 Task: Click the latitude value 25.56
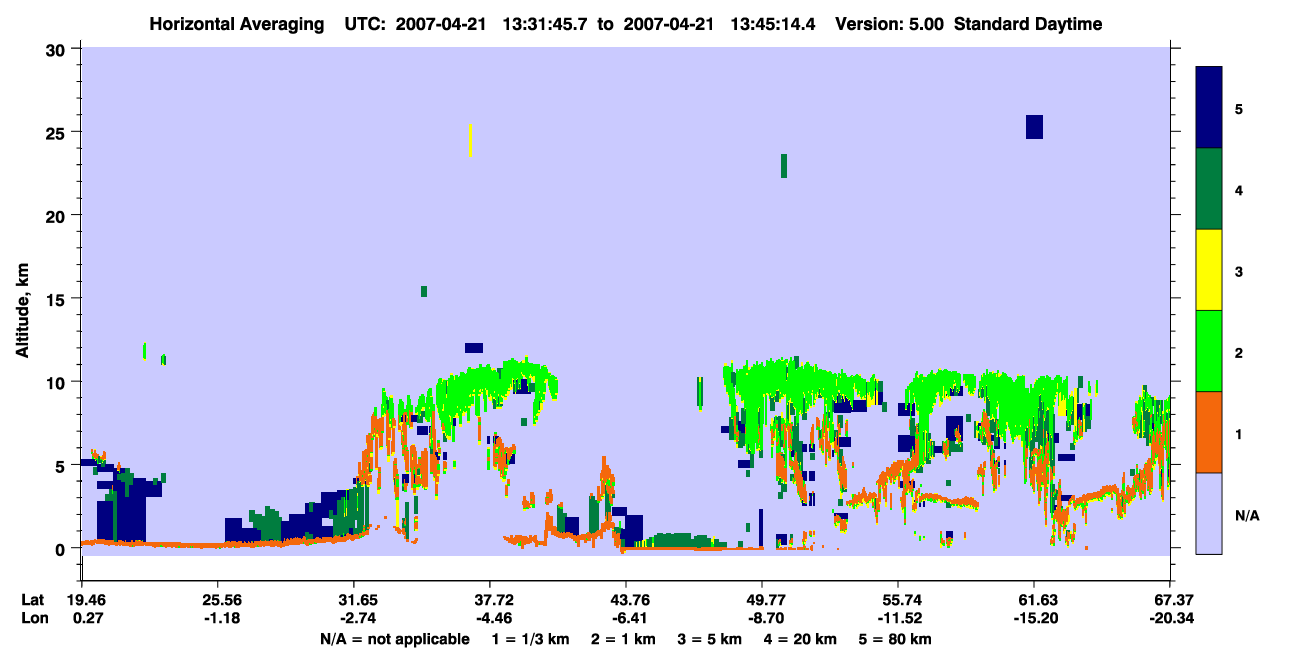[x=218, y=600]
